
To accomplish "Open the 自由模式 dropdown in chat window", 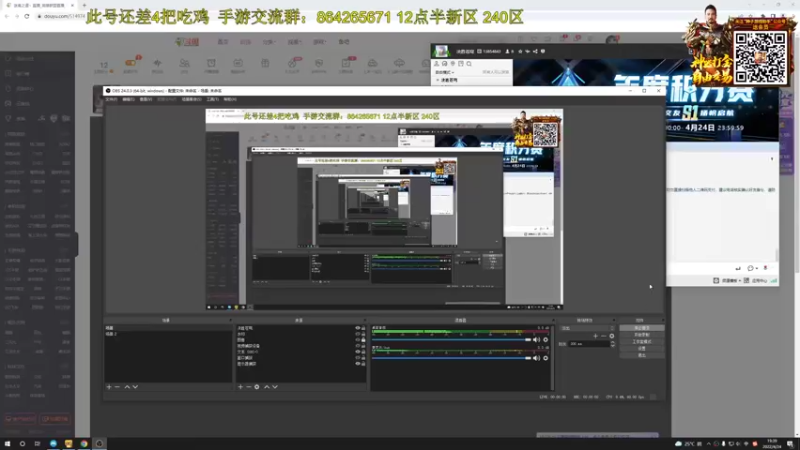I will coord(444,72).
